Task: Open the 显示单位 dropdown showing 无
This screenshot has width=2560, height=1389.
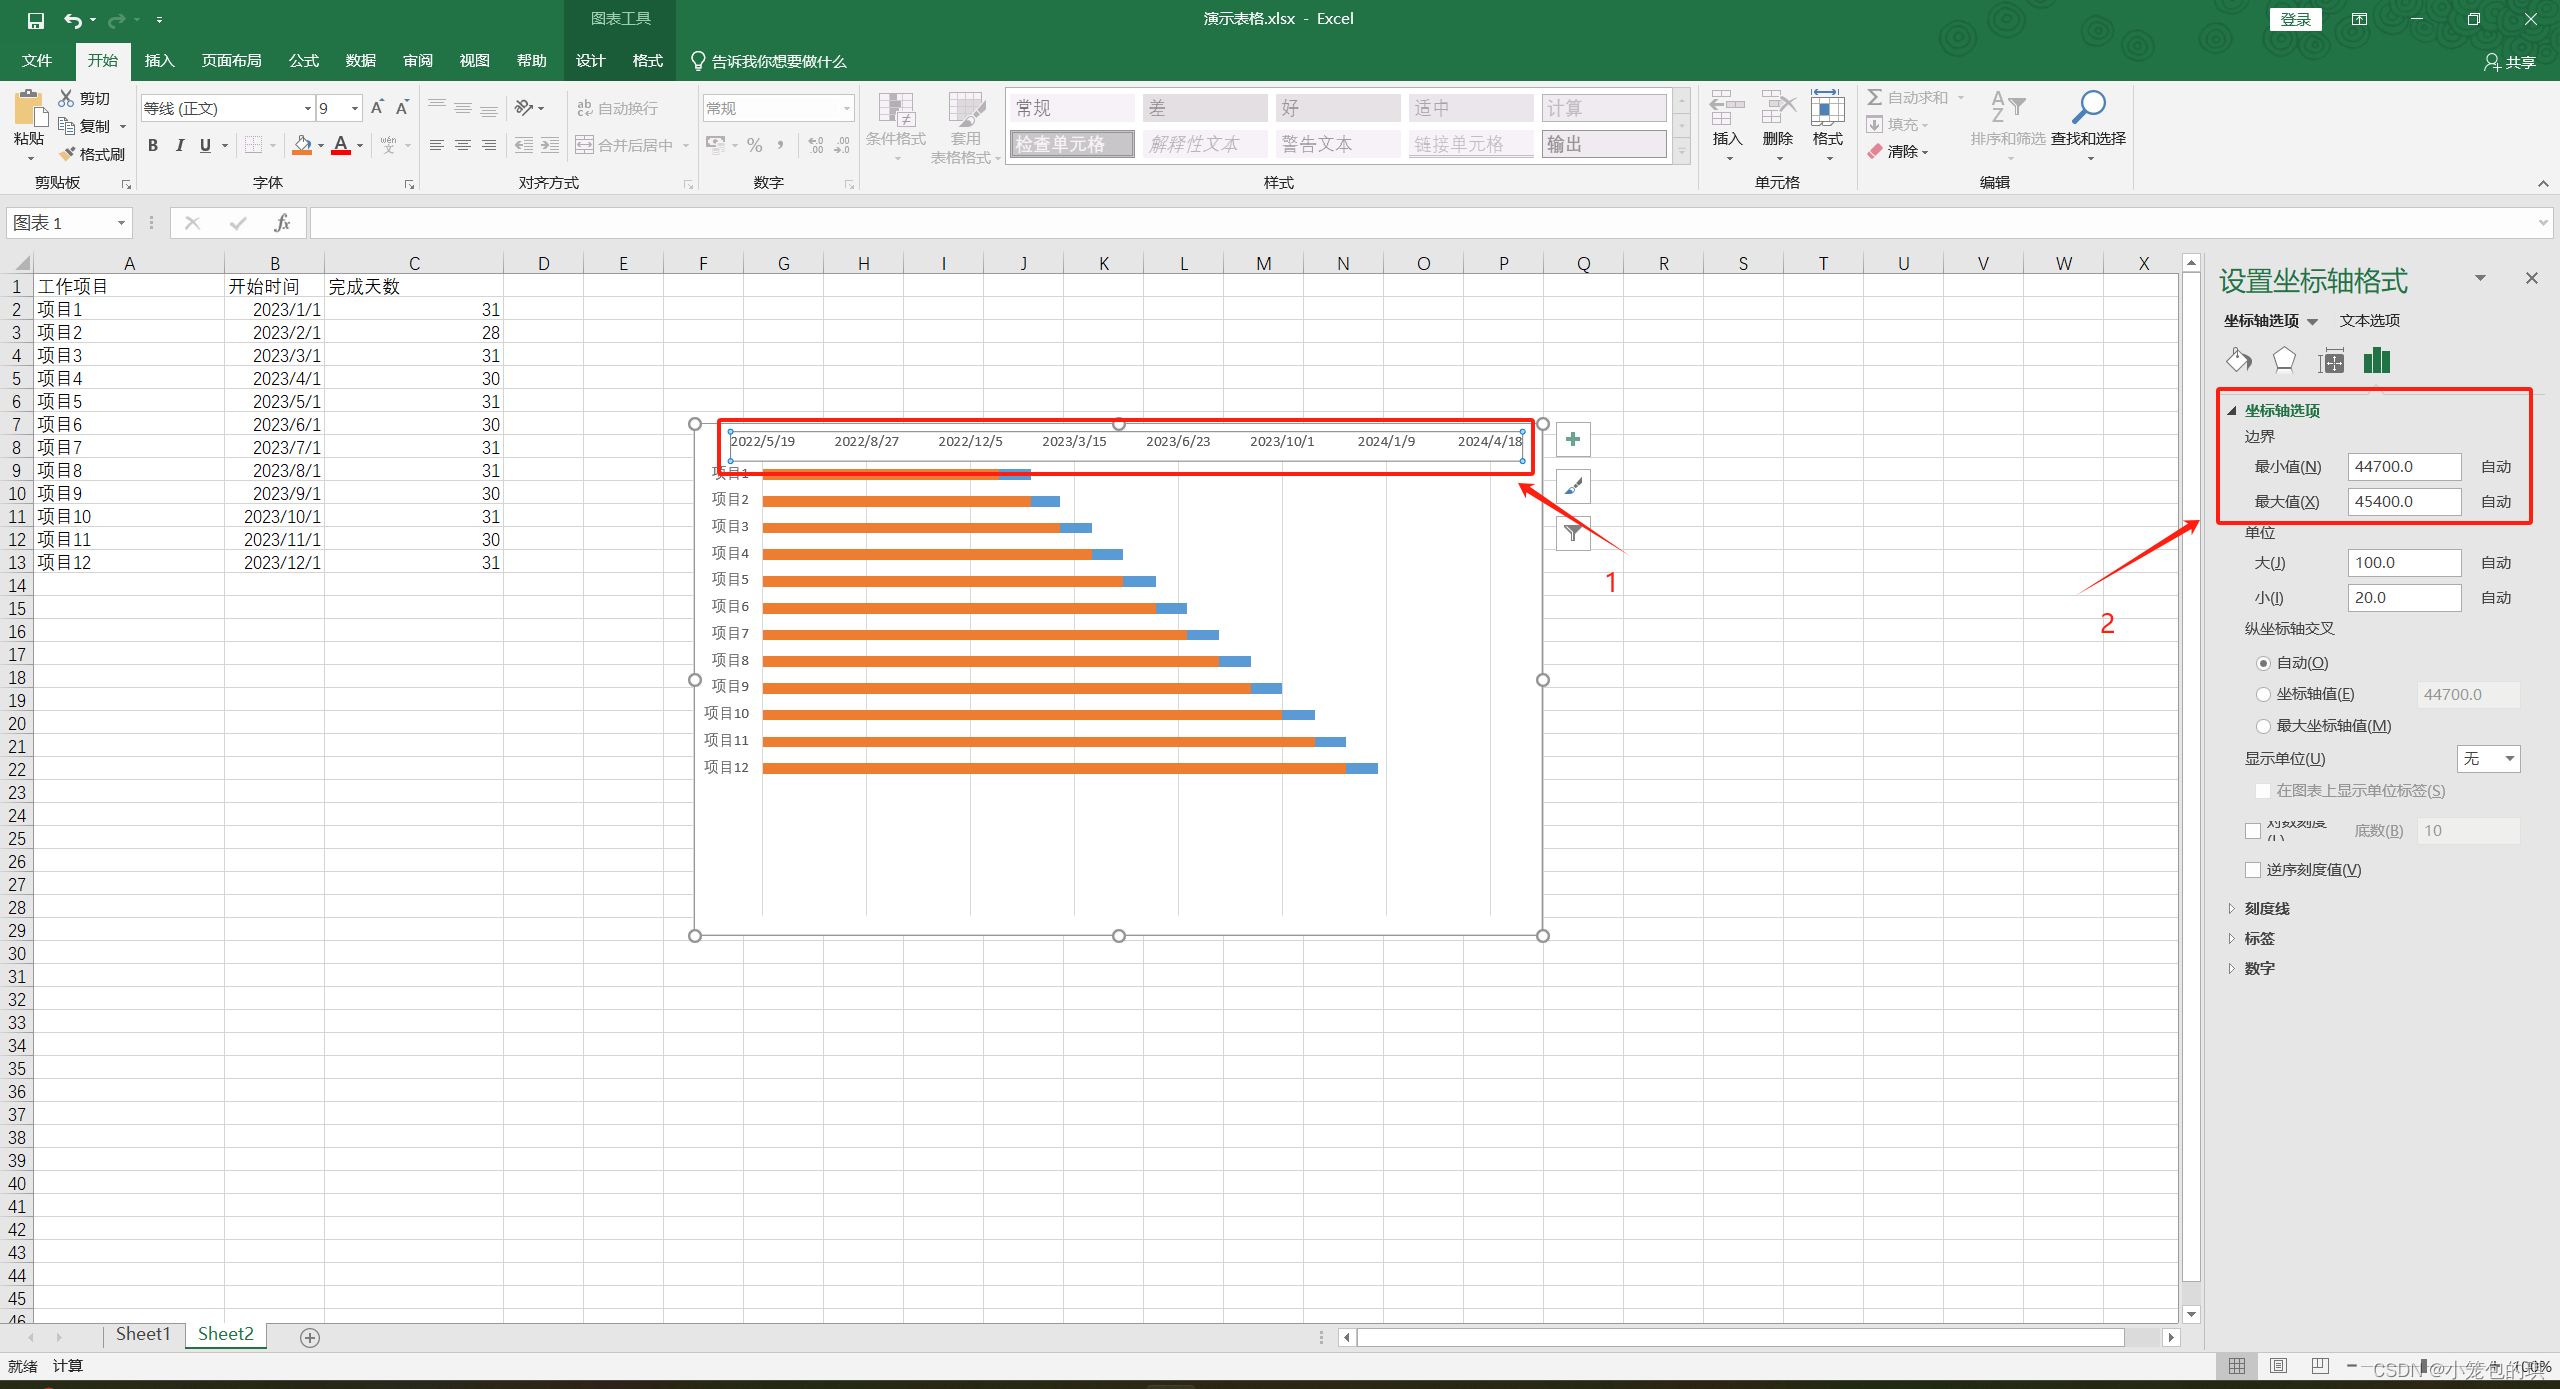Action: click(x=2488, y=758)
